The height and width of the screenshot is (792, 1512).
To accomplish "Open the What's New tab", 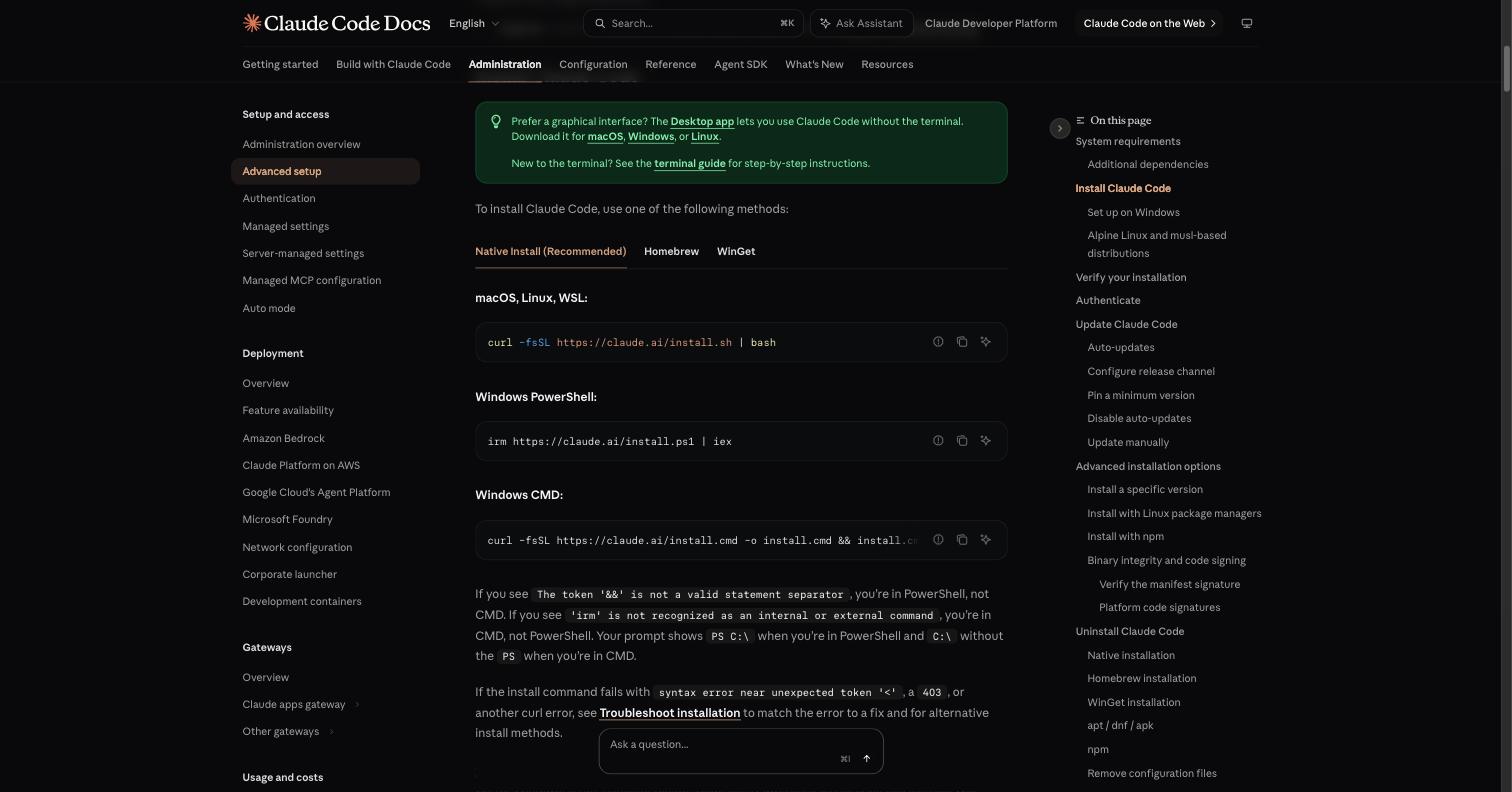I will (814, 64).
